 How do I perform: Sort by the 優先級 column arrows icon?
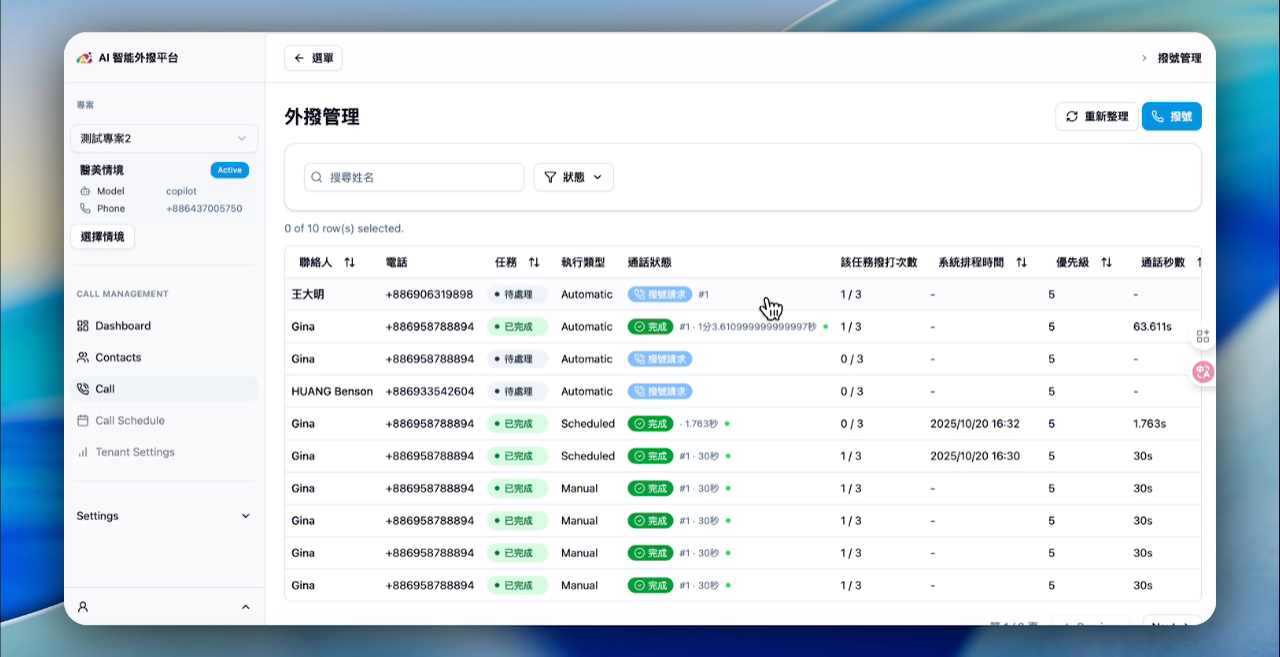1106,263
